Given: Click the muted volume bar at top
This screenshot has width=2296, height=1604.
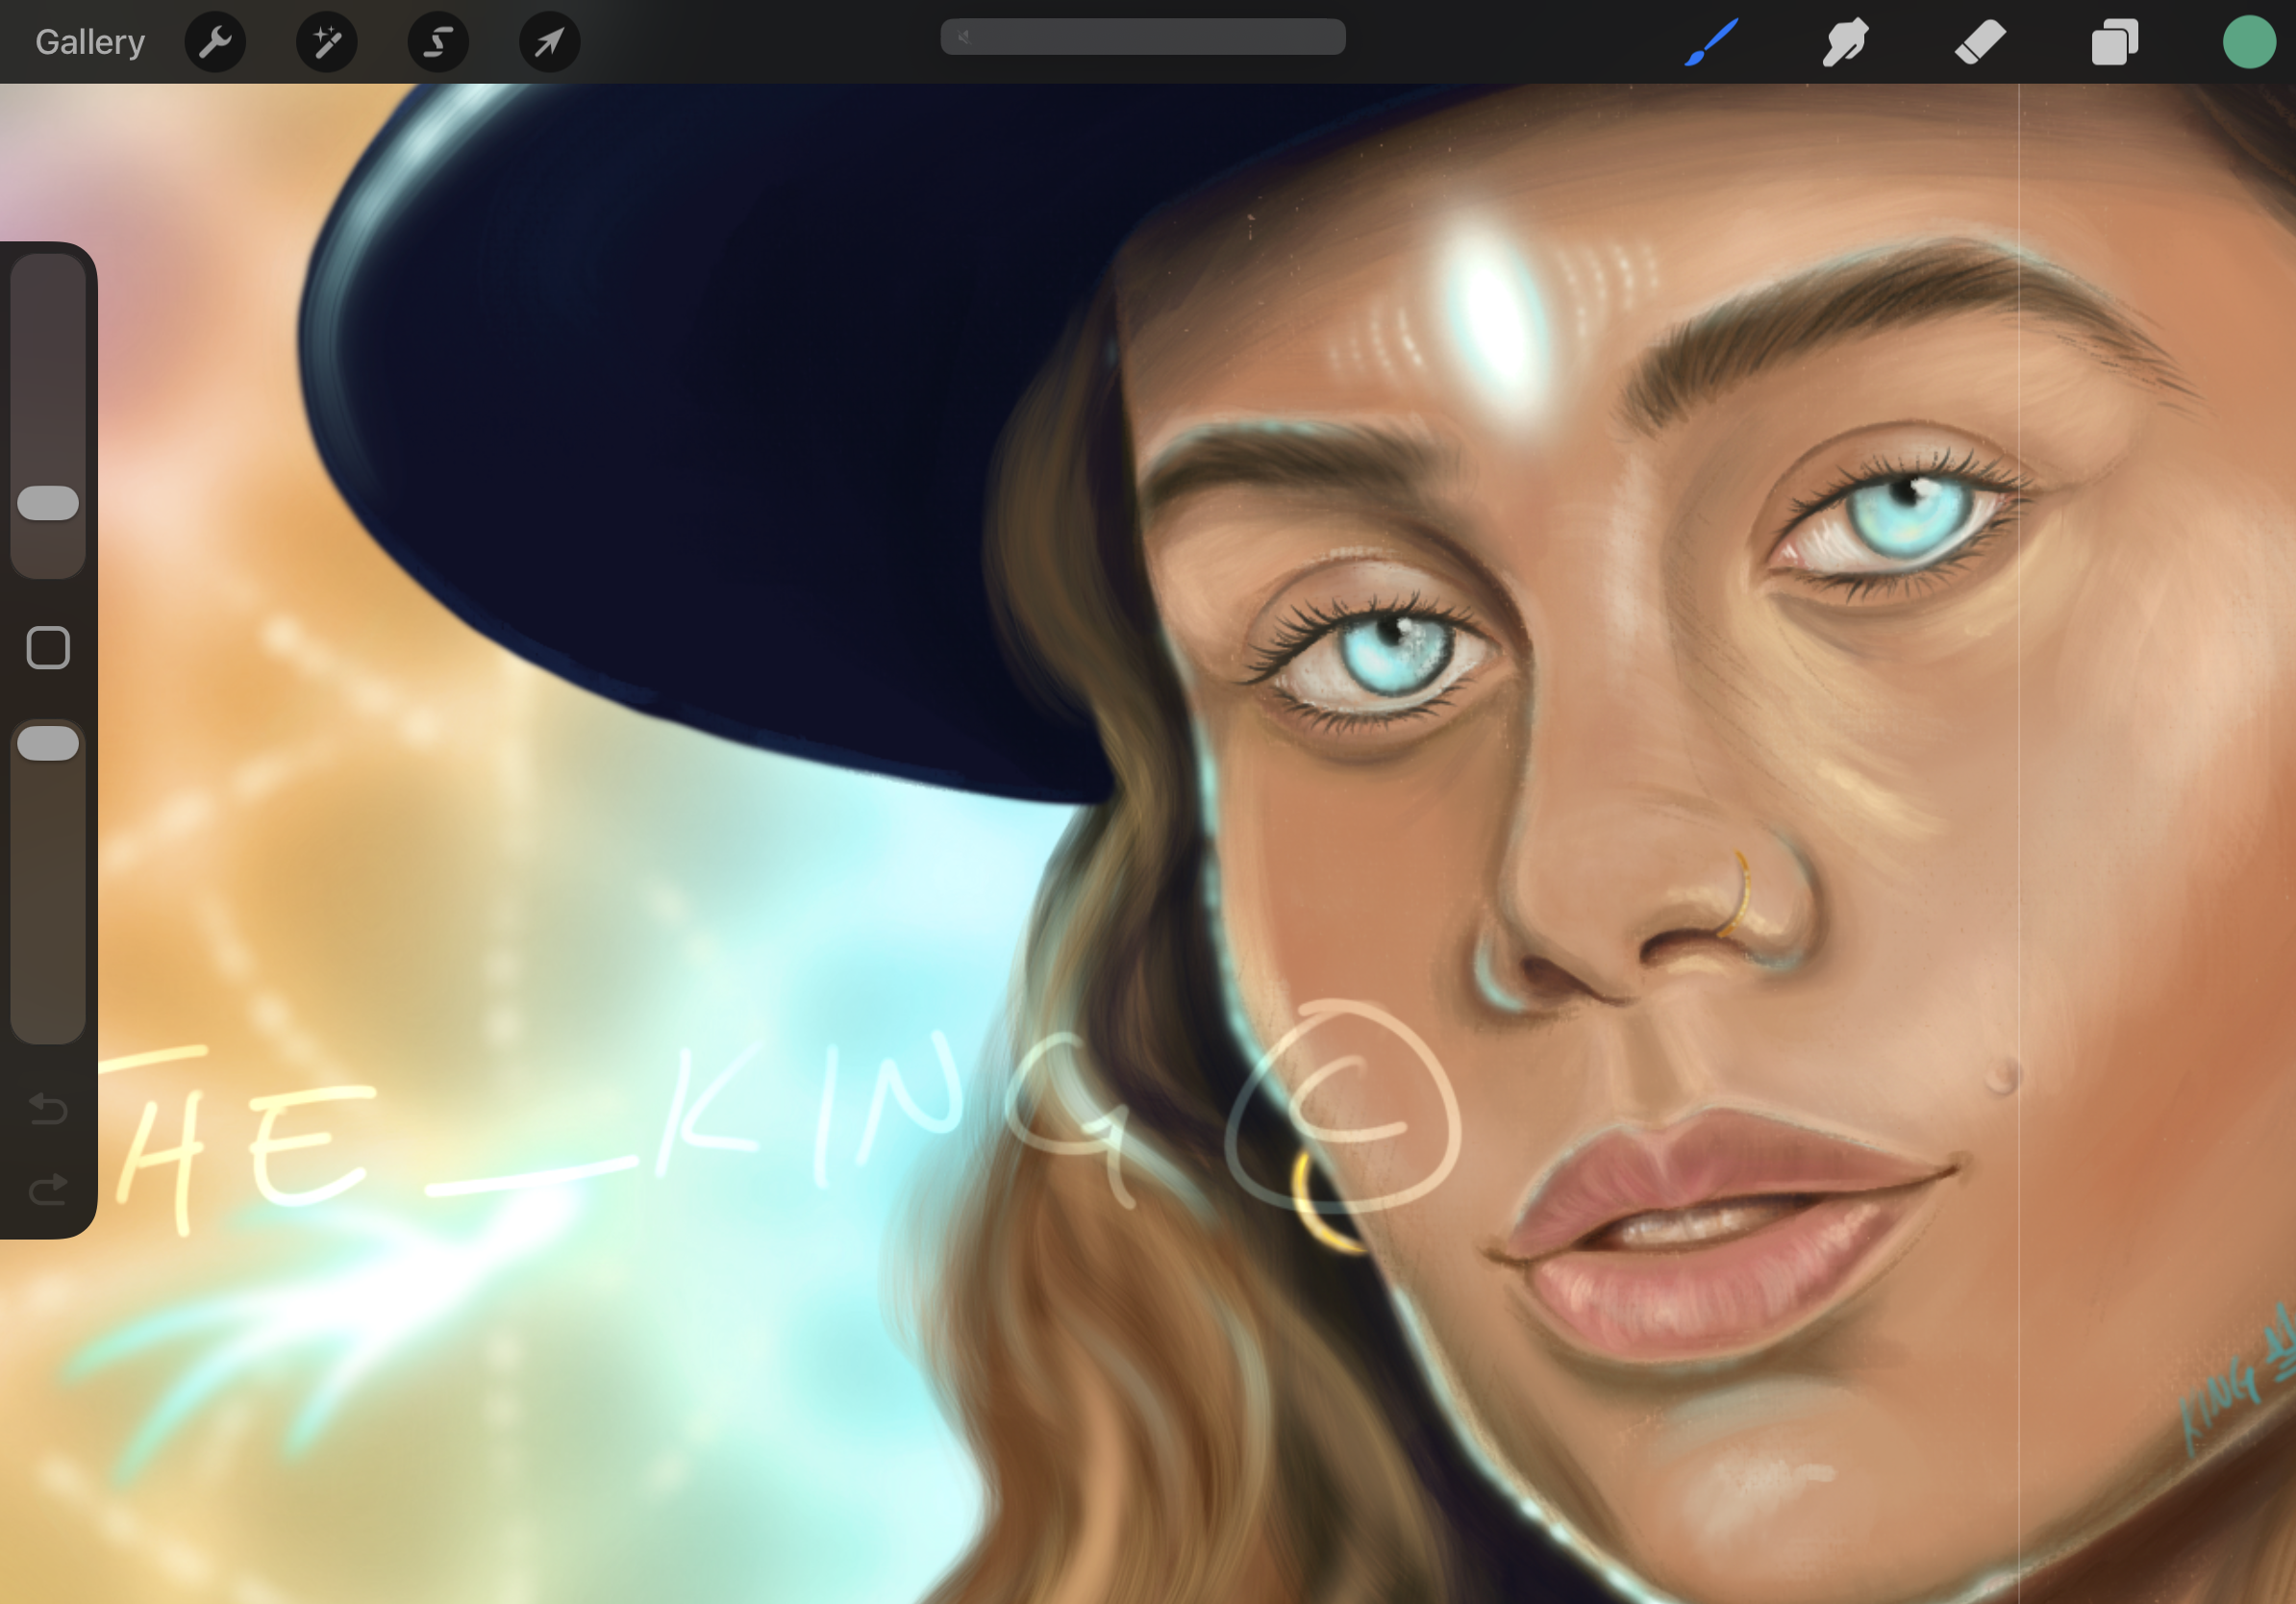Looking at the screenshot, I should click(x=1142, y=37).
